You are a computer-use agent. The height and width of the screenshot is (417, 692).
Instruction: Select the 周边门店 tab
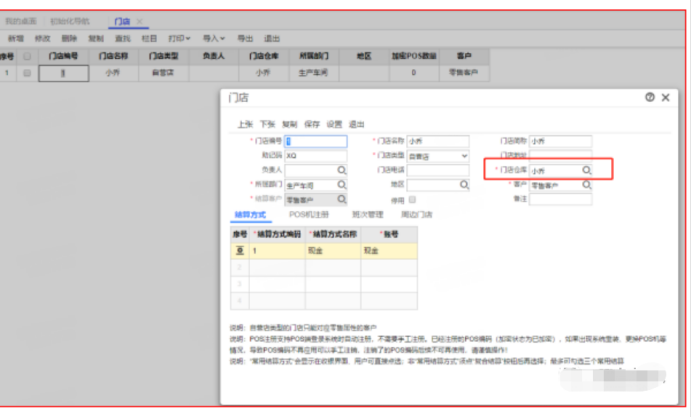point(417,214)
